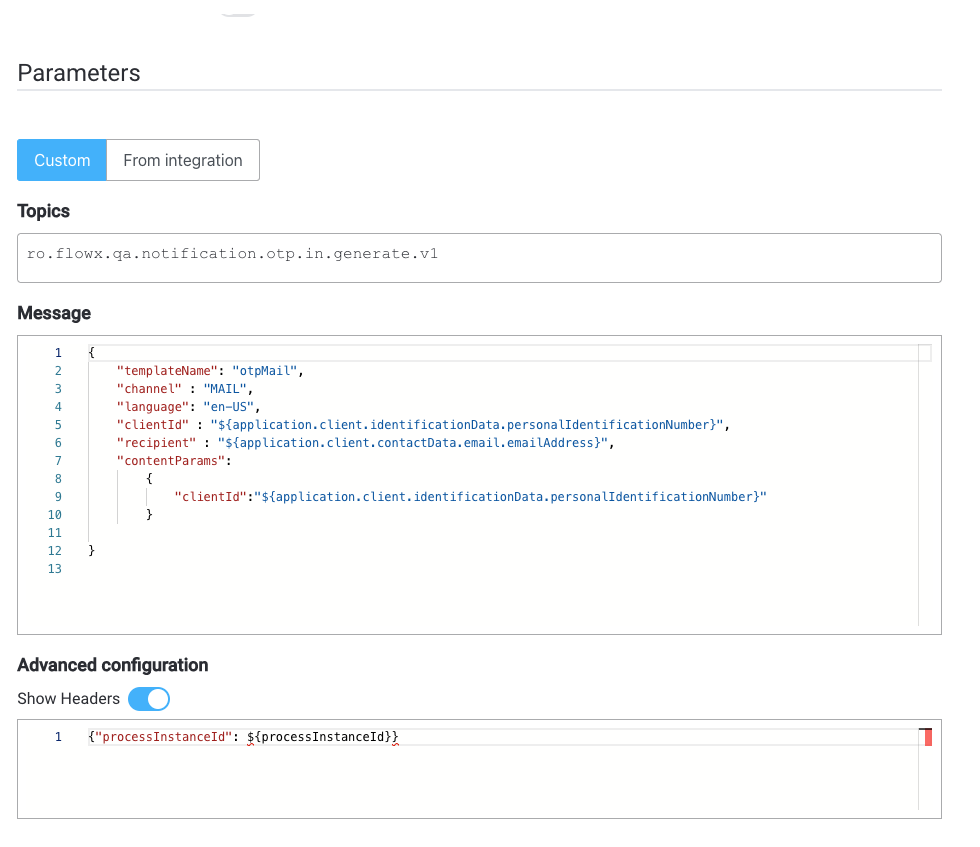Click the emailAddress expression on line 6
The width and height of the screenshot is (980, 847).
(x=412, y=443)
